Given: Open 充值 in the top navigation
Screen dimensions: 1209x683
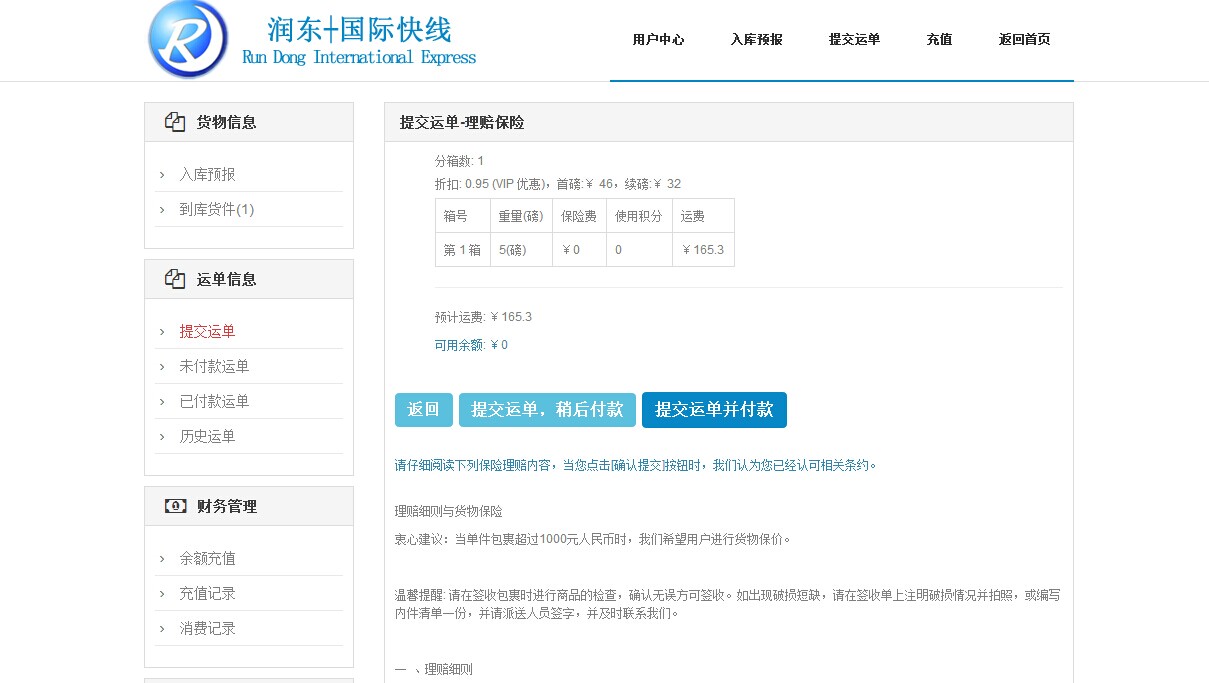Looking at the screenshot, I should point(939,40).
